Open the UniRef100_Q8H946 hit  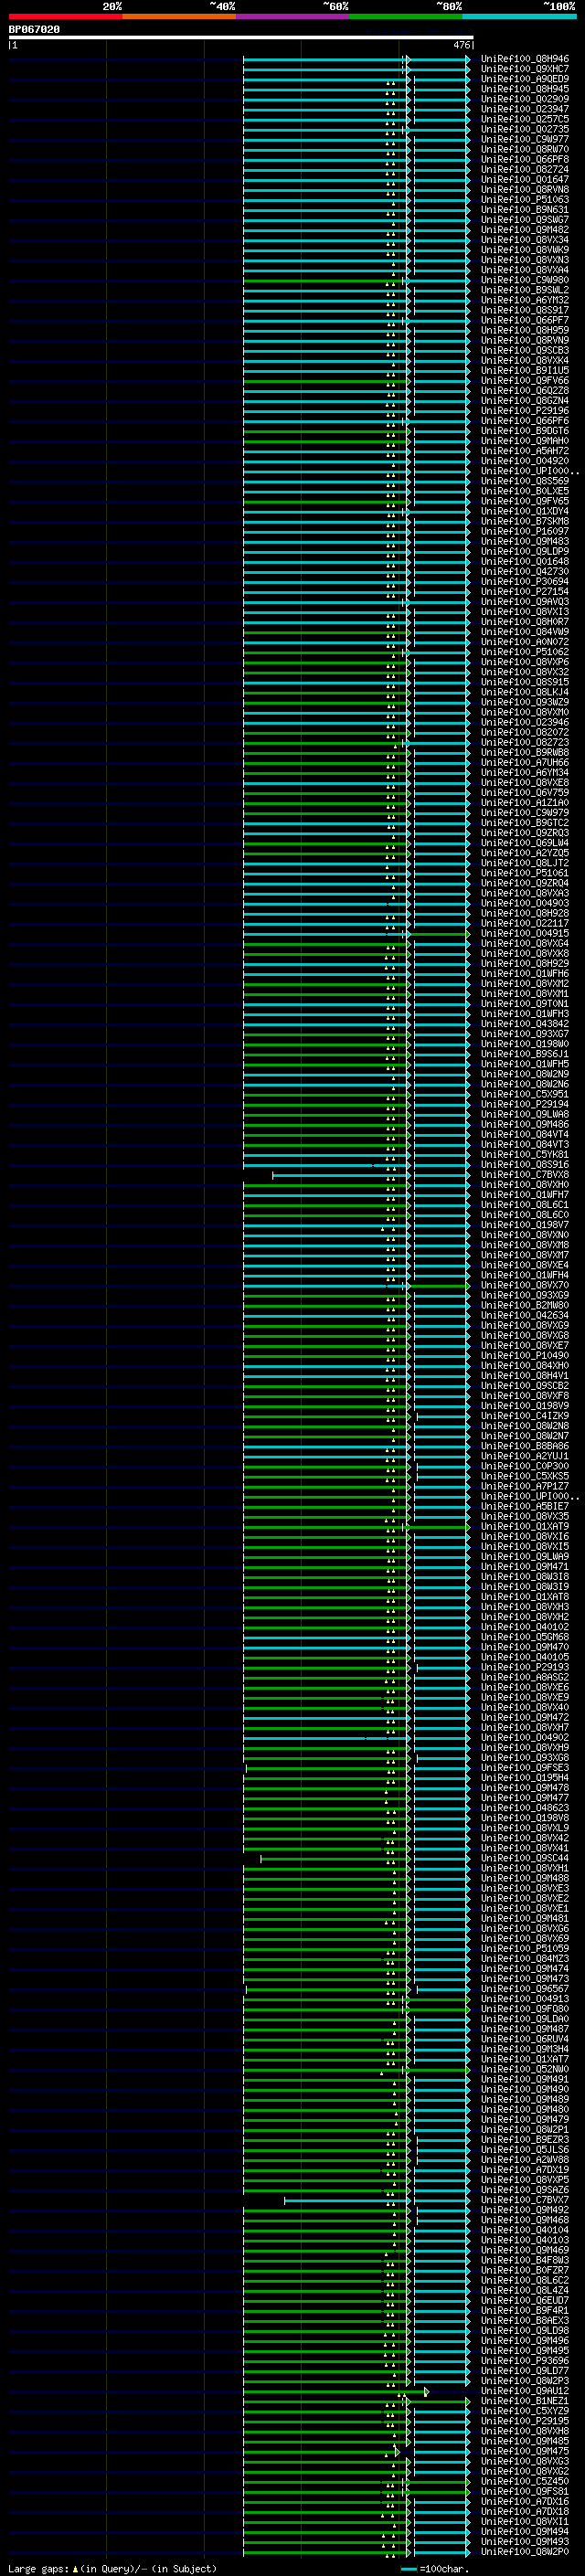tap(525, 59)
